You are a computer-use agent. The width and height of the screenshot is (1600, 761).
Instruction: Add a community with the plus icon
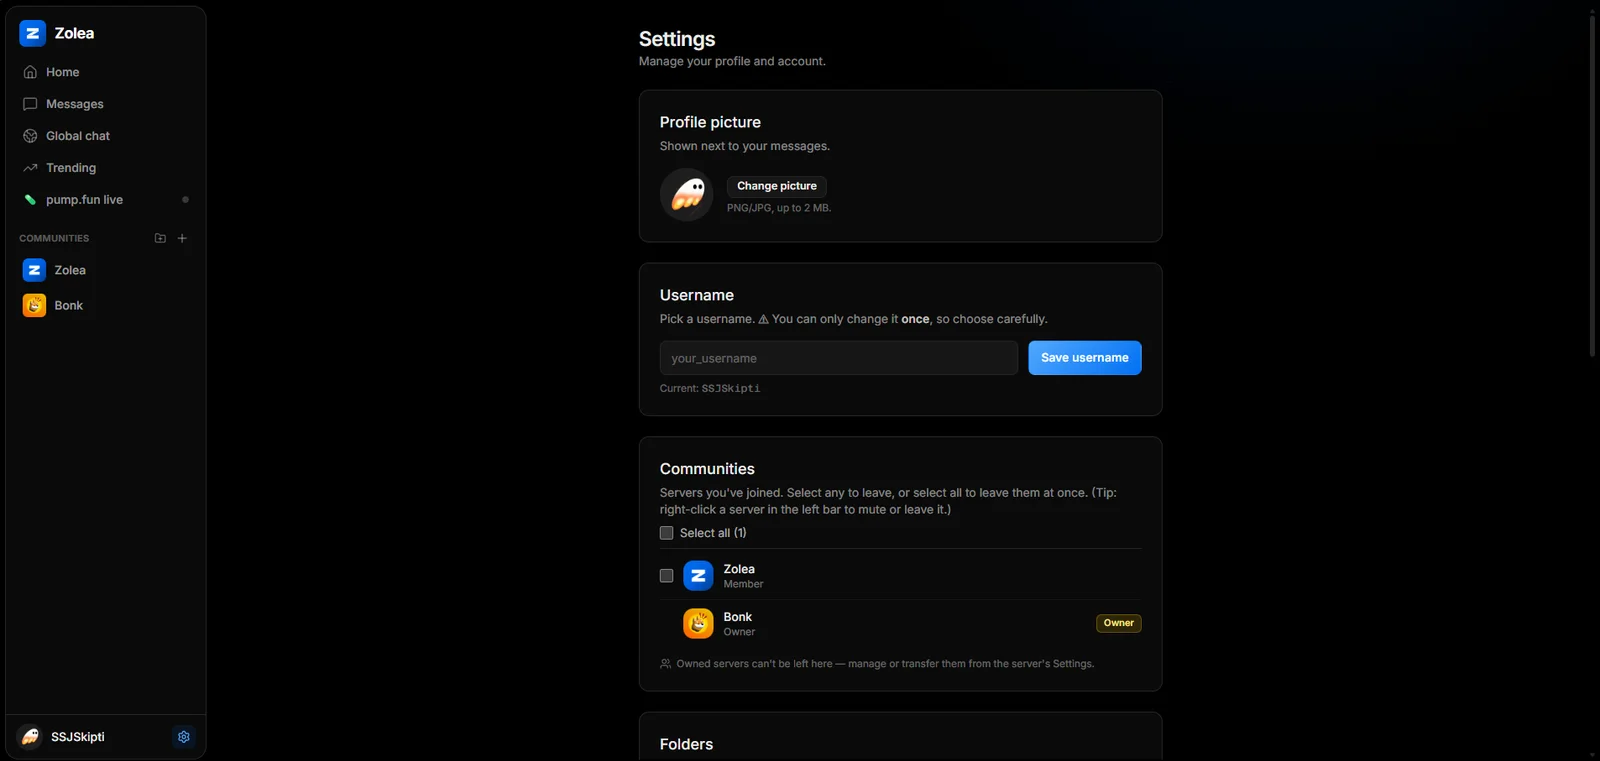pyautogui.click(x=182, y=238)
